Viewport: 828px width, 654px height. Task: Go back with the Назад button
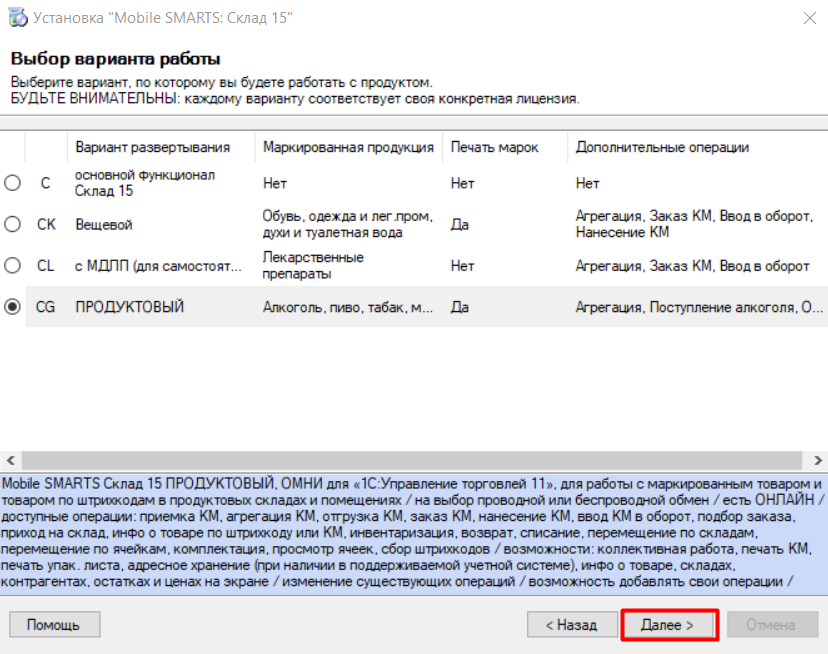pyautogui.click(x=570, y=625)
